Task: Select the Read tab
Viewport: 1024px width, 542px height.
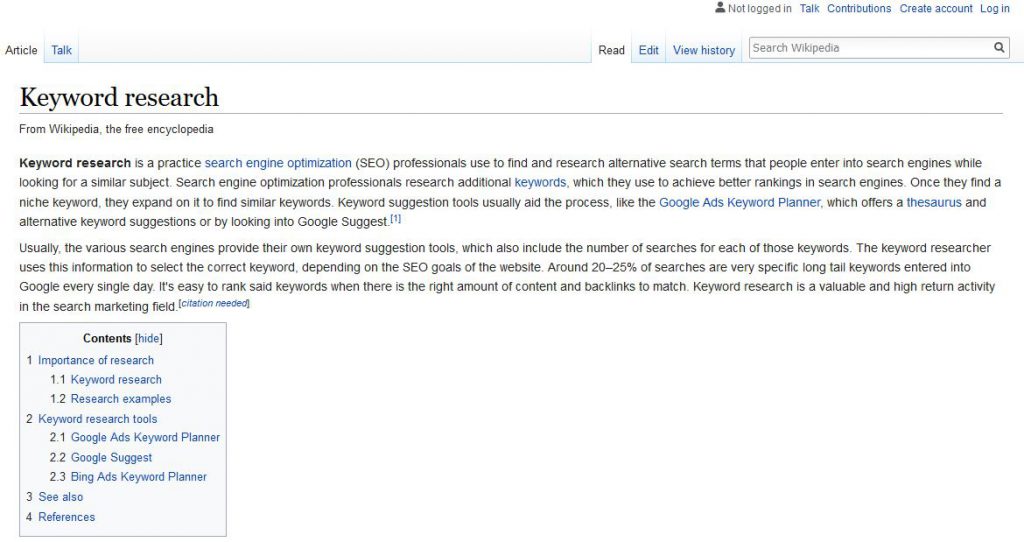Action: click(x=611, y=50)
